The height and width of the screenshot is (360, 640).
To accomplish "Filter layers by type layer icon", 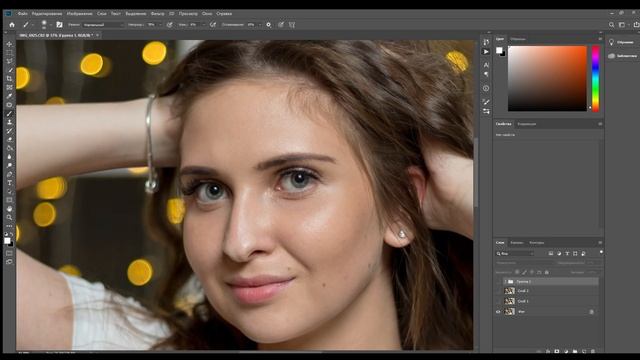I will point(567,253).
